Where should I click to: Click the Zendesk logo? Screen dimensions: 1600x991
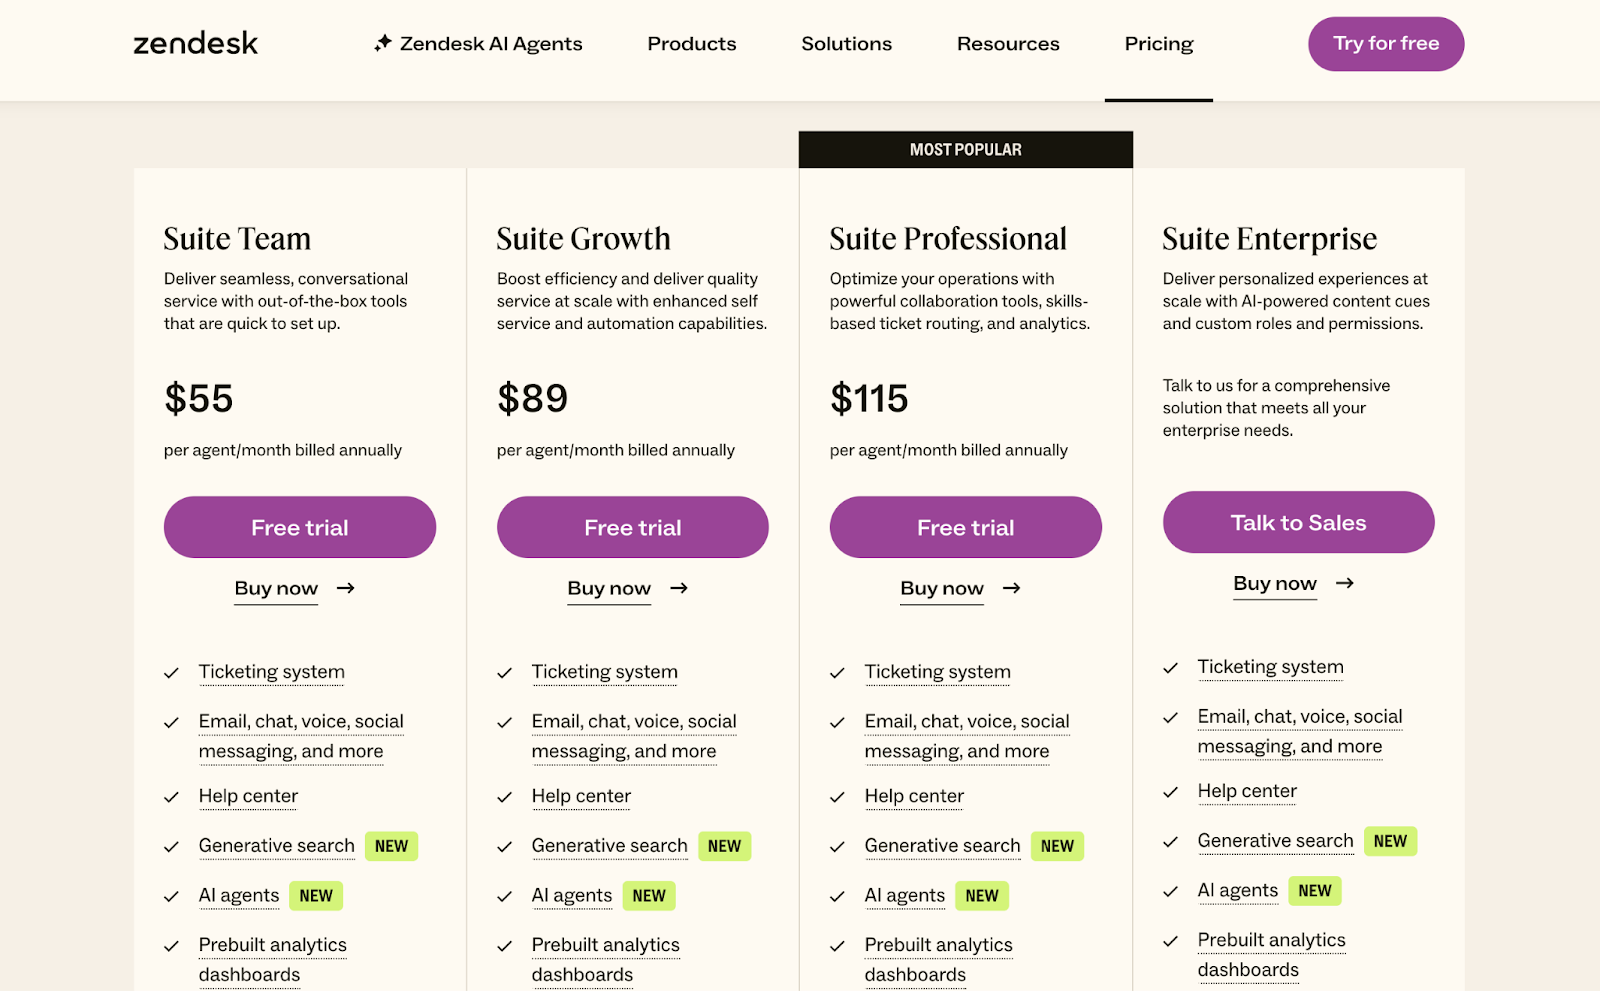[196, 43]
